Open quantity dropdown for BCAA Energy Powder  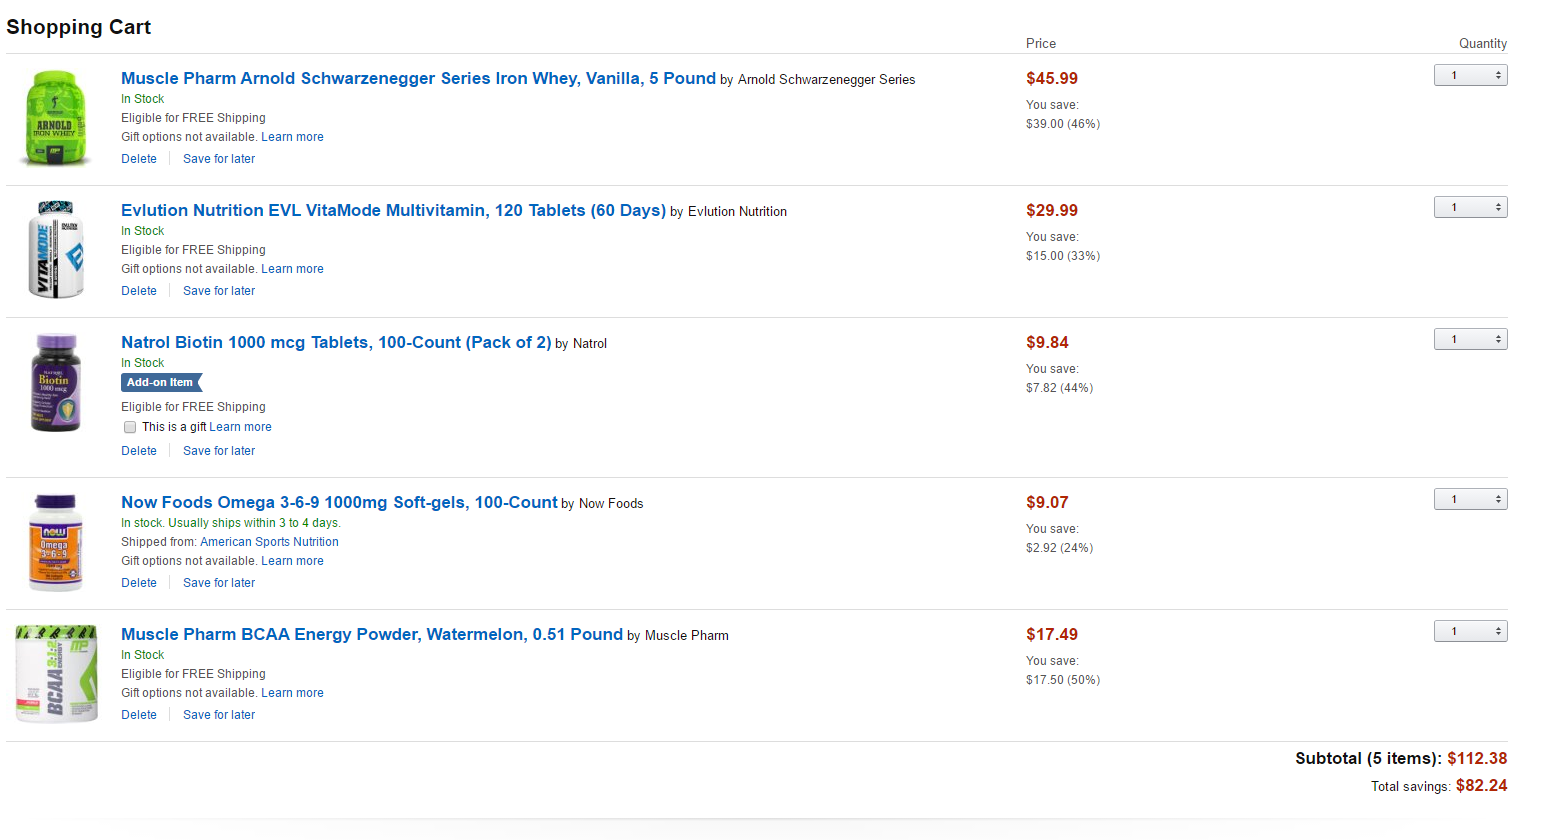(x=1470, y=631)
